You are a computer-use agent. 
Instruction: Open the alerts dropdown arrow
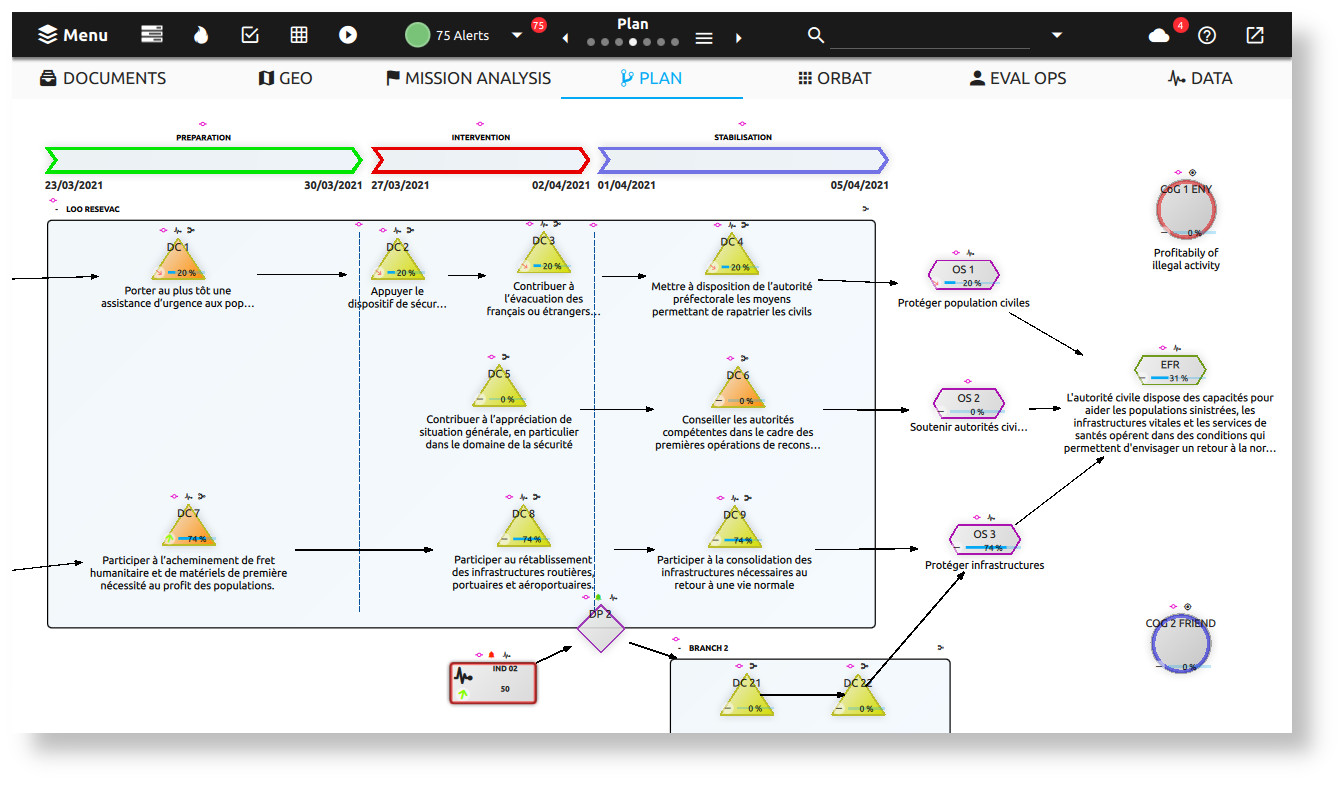[x=517, y=33]
